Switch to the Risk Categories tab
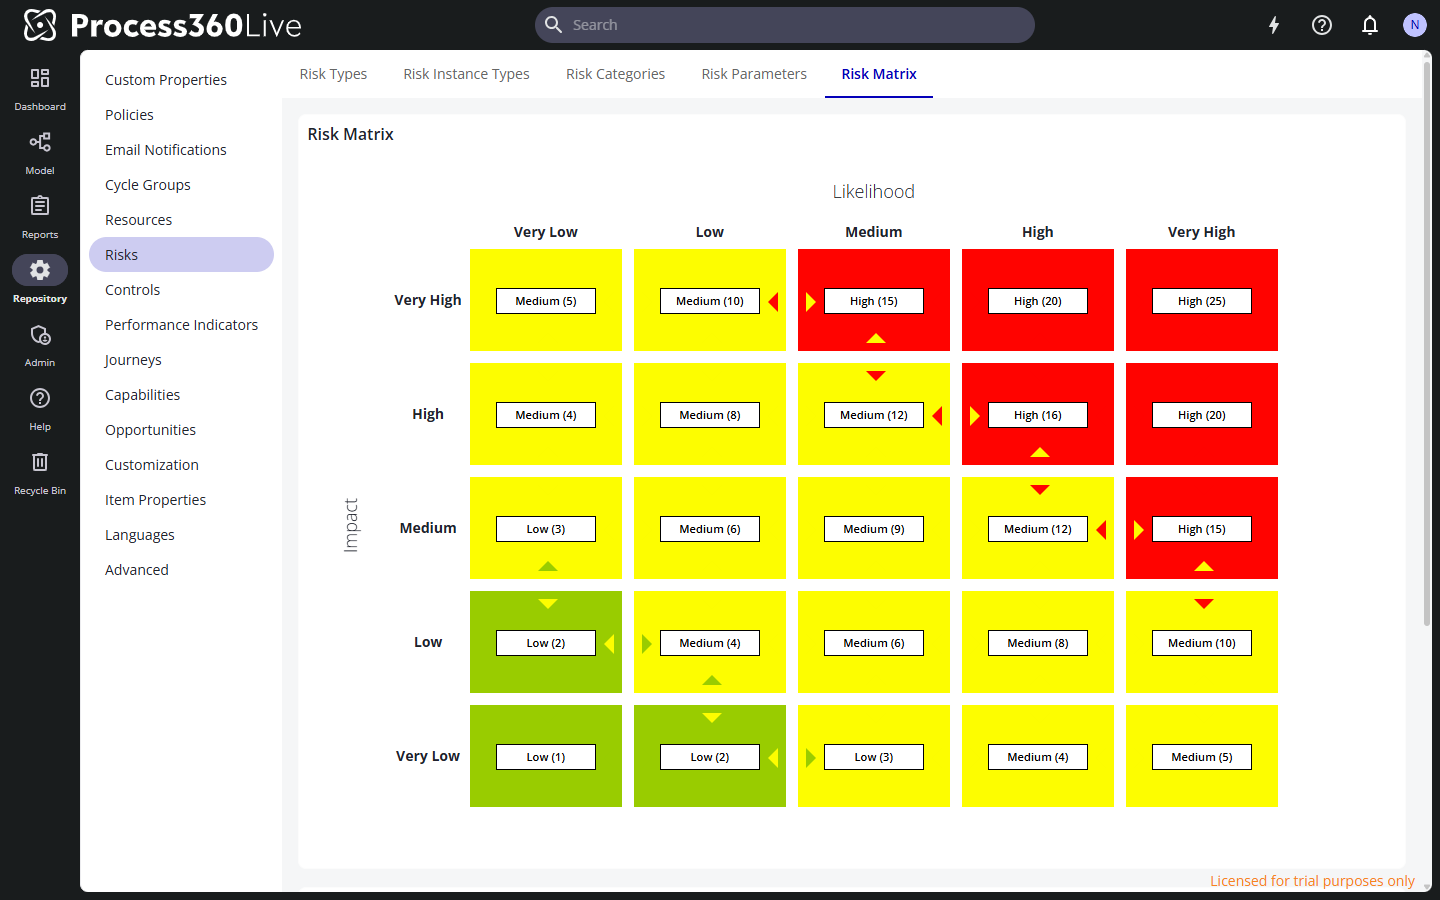Image resolution: width=1440 pixels, height=900 pixels. (x=615, y=74)
